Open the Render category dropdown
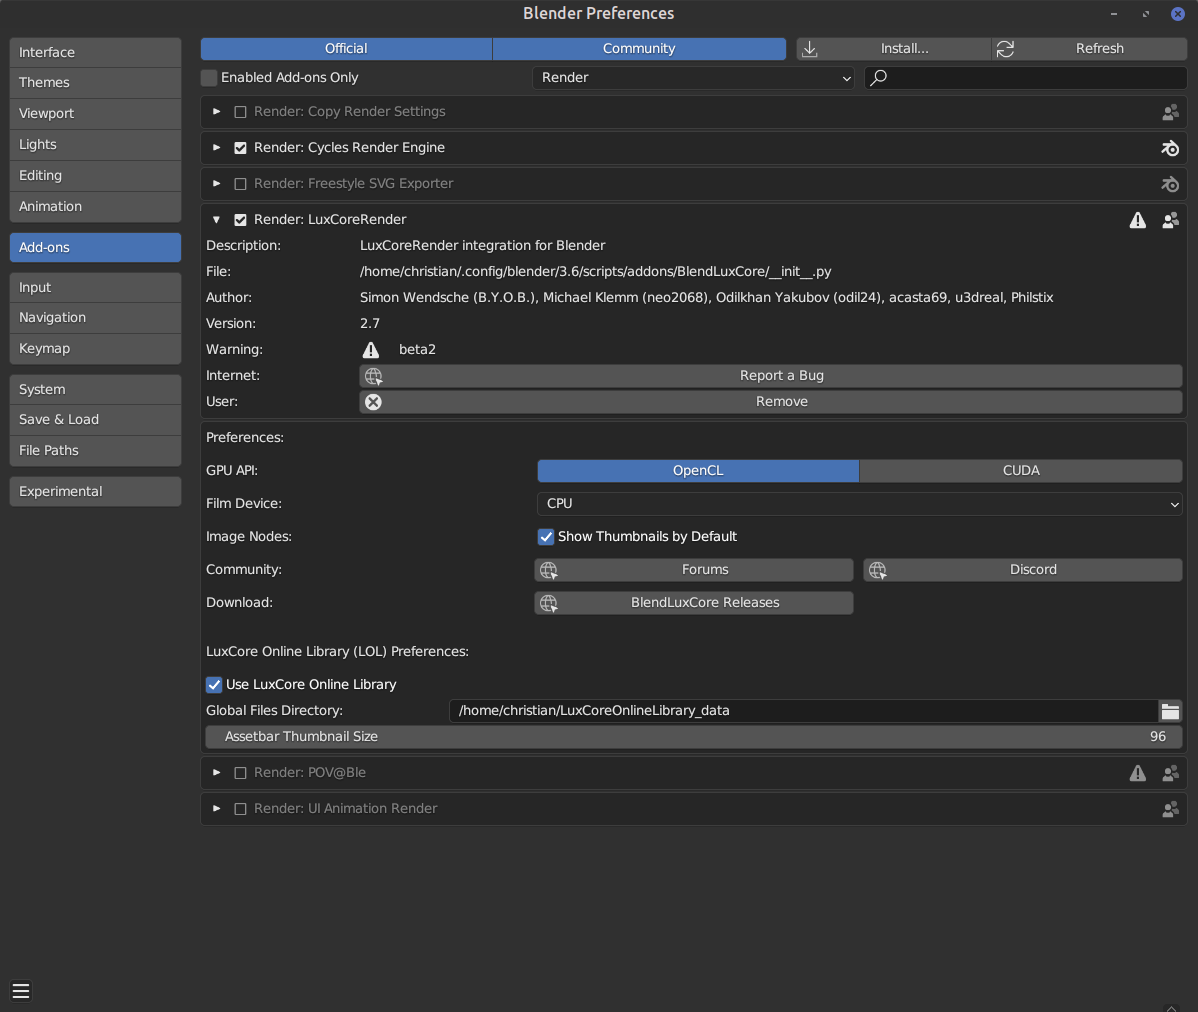The image size is (1198, 1012). point(694,78)
